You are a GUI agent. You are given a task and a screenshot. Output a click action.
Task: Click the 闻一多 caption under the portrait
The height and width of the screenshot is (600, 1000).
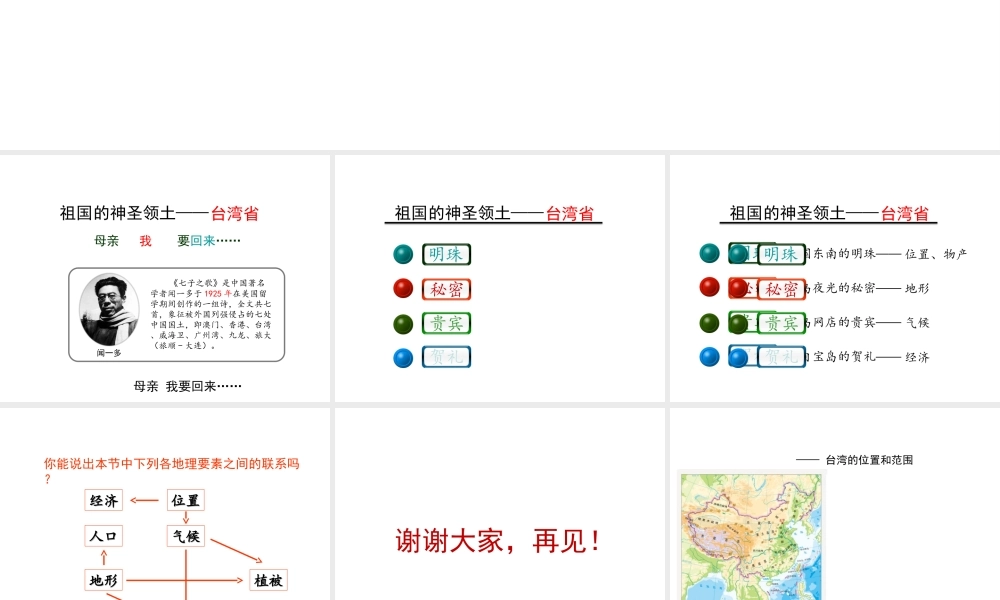point(109,353)
